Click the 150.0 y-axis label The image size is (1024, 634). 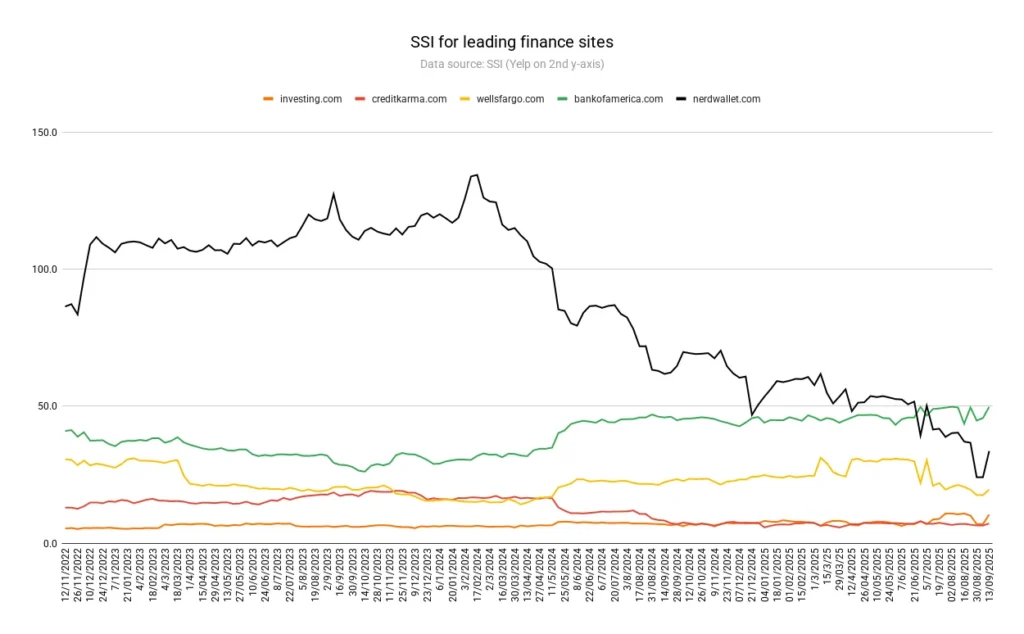pos(45,133)
